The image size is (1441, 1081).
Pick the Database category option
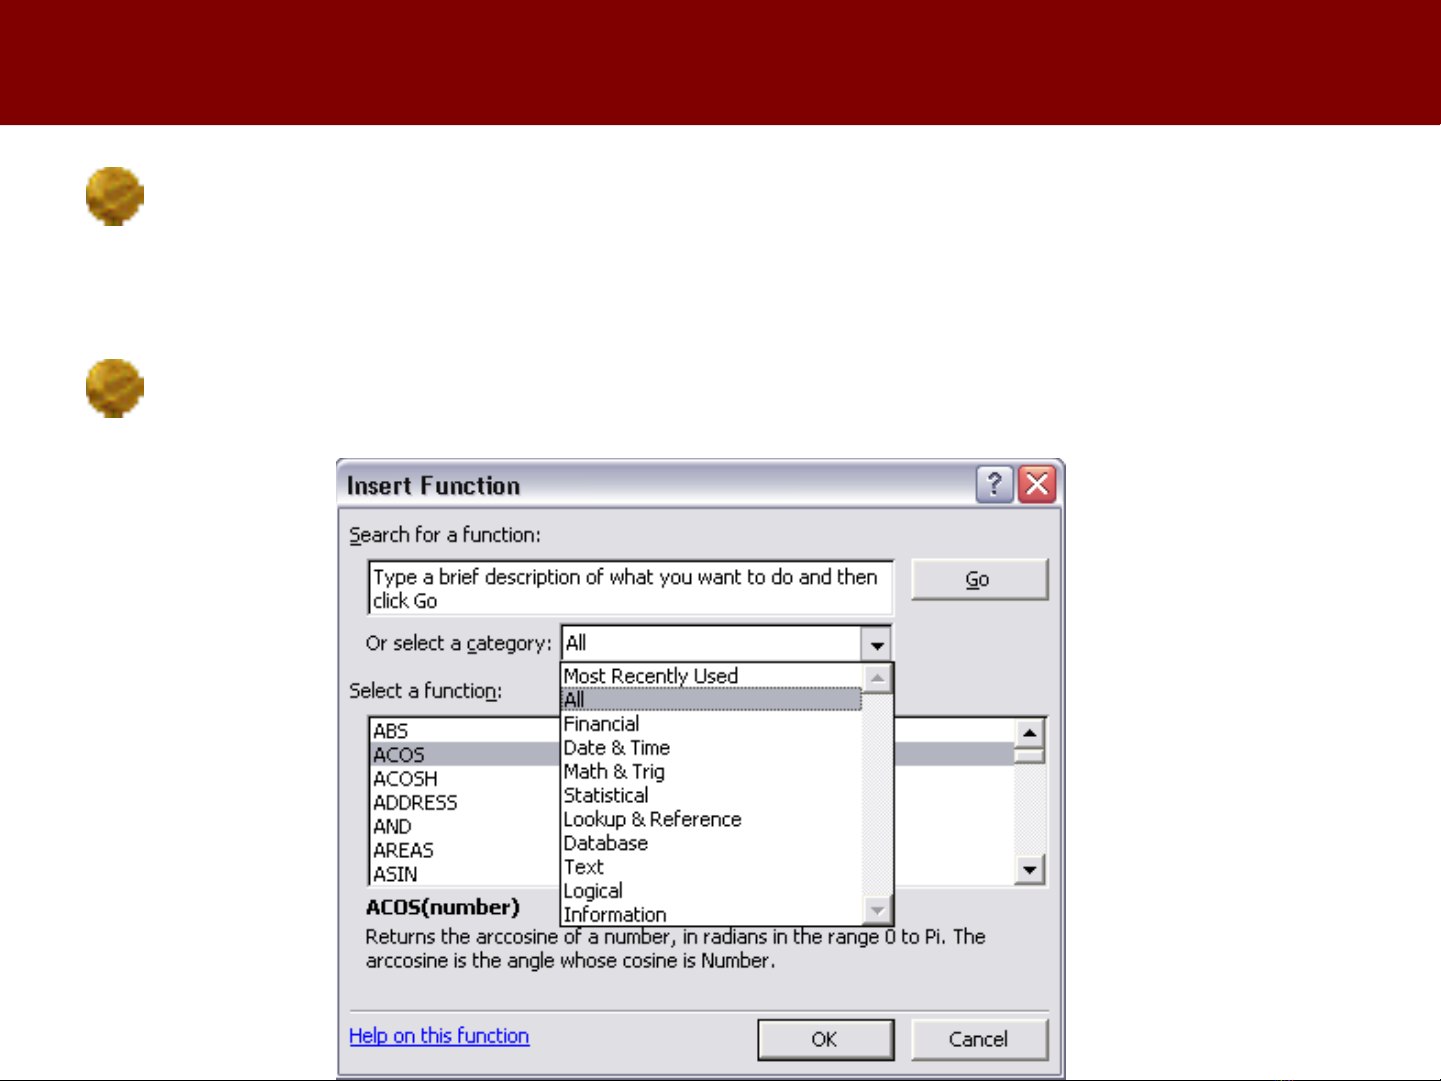pos(606,844)
